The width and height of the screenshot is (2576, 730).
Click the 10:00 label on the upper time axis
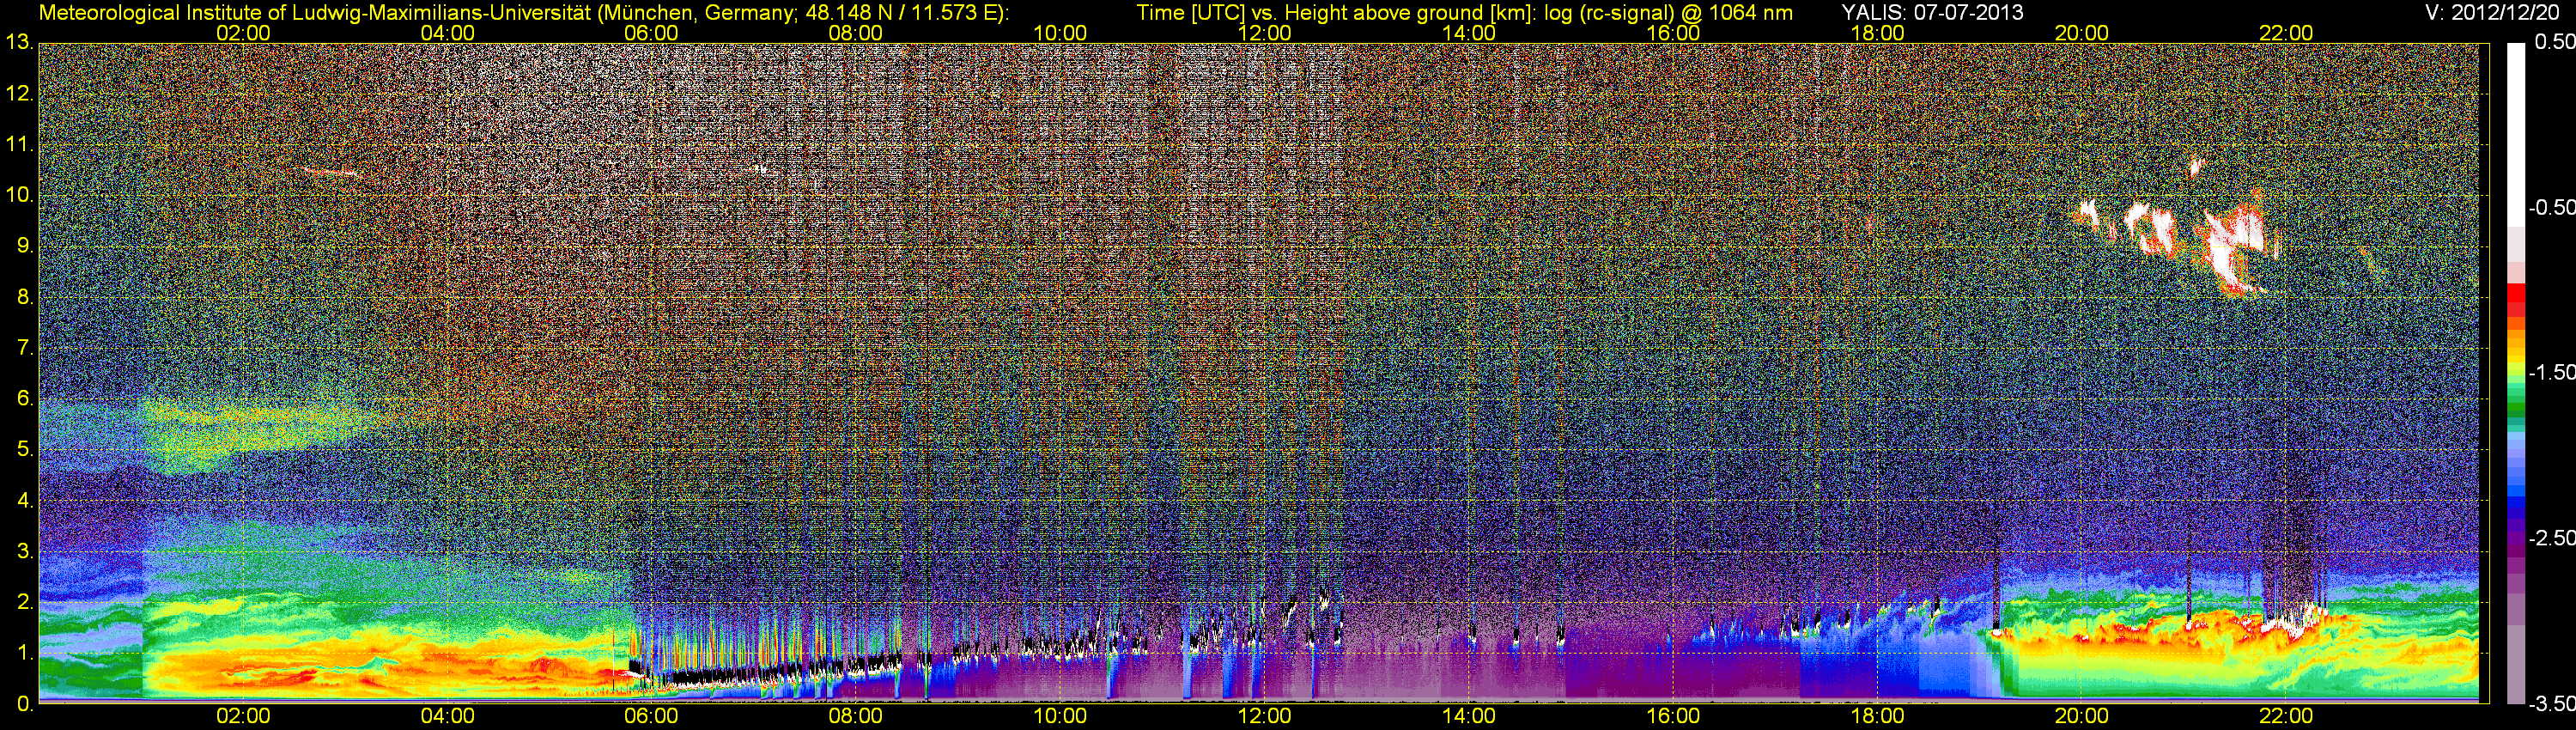(x=1060, y=33)
